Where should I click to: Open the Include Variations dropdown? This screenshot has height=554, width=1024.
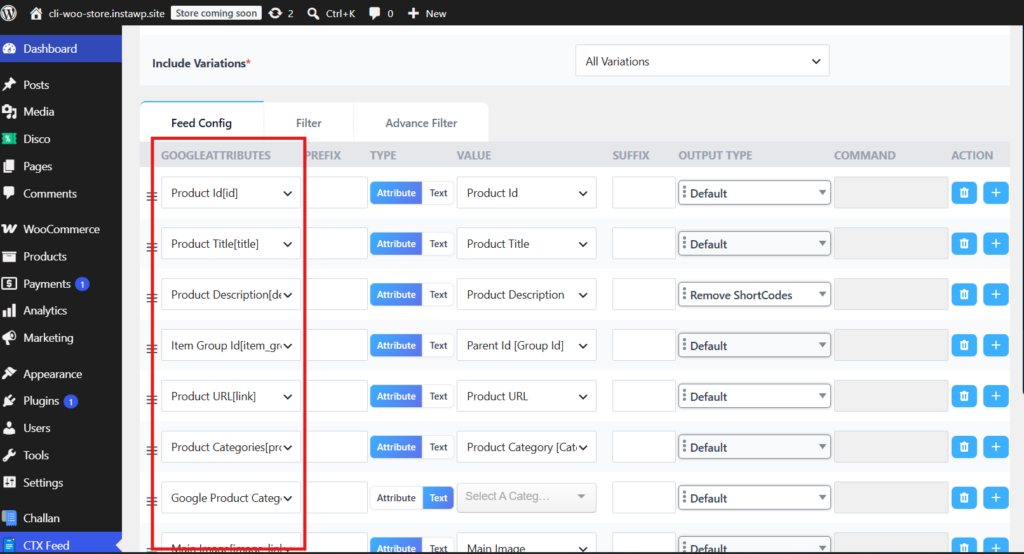[702, 61]
